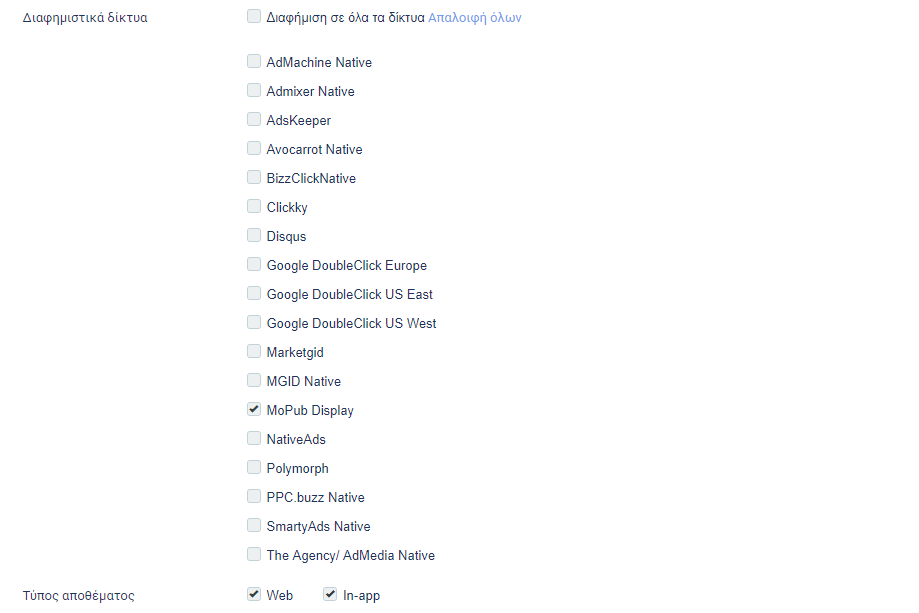Uncheck the Web inventory type
Image resolution: width=919 pixels, height=613 pixels.
(254, 594)
